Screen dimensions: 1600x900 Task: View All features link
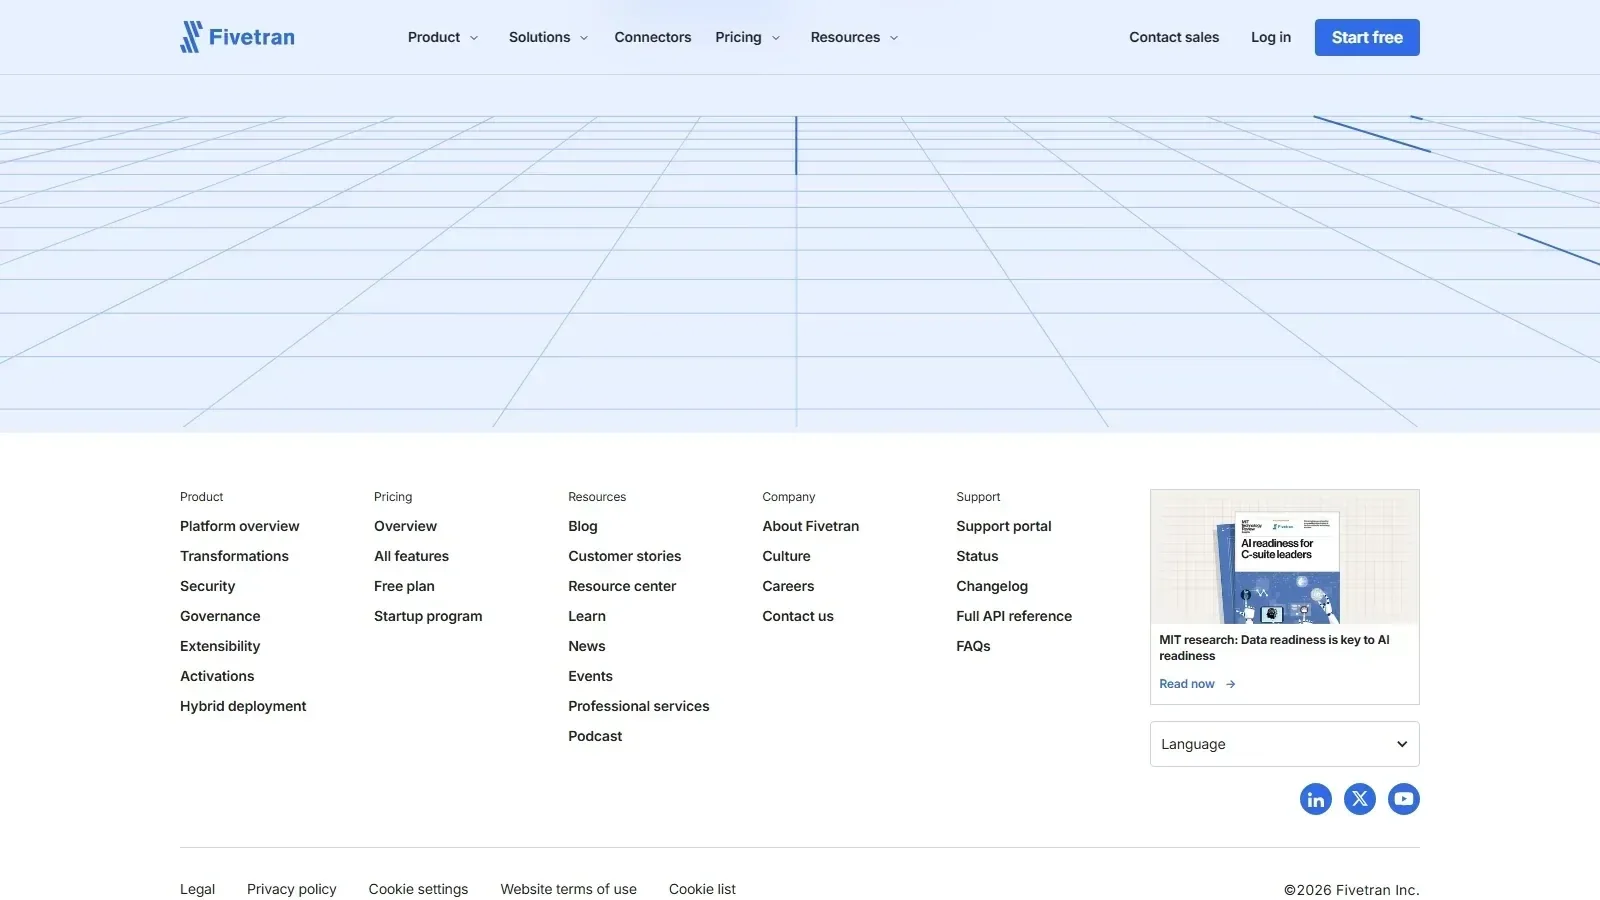(411, 556)
